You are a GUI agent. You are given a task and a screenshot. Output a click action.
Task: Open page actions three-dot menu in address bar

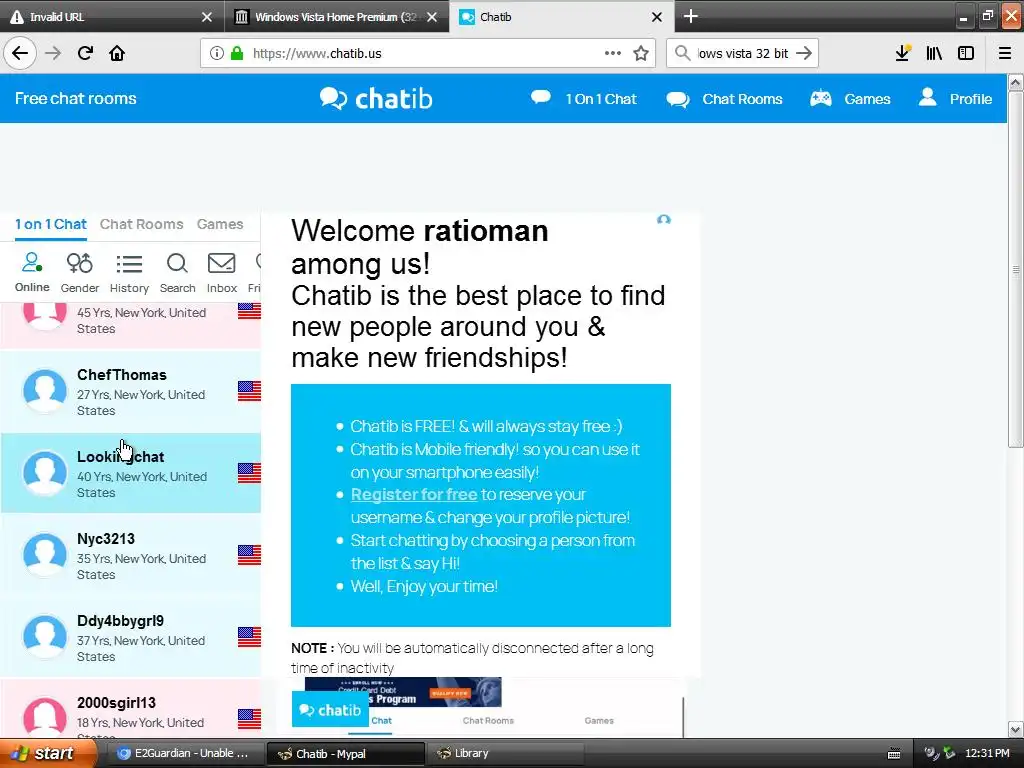coord(613,53)
